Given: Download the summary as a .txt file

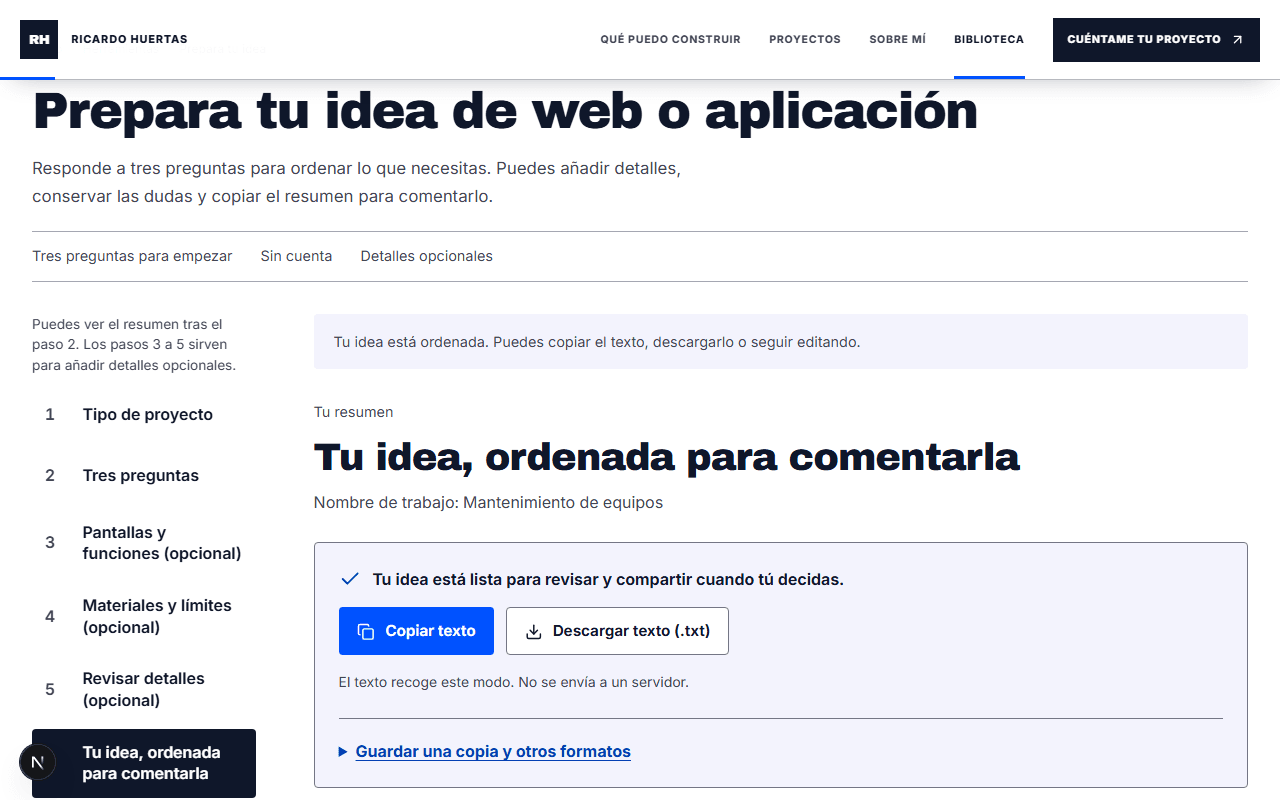Looking at the screenshot, I should [x=617, y=631].
